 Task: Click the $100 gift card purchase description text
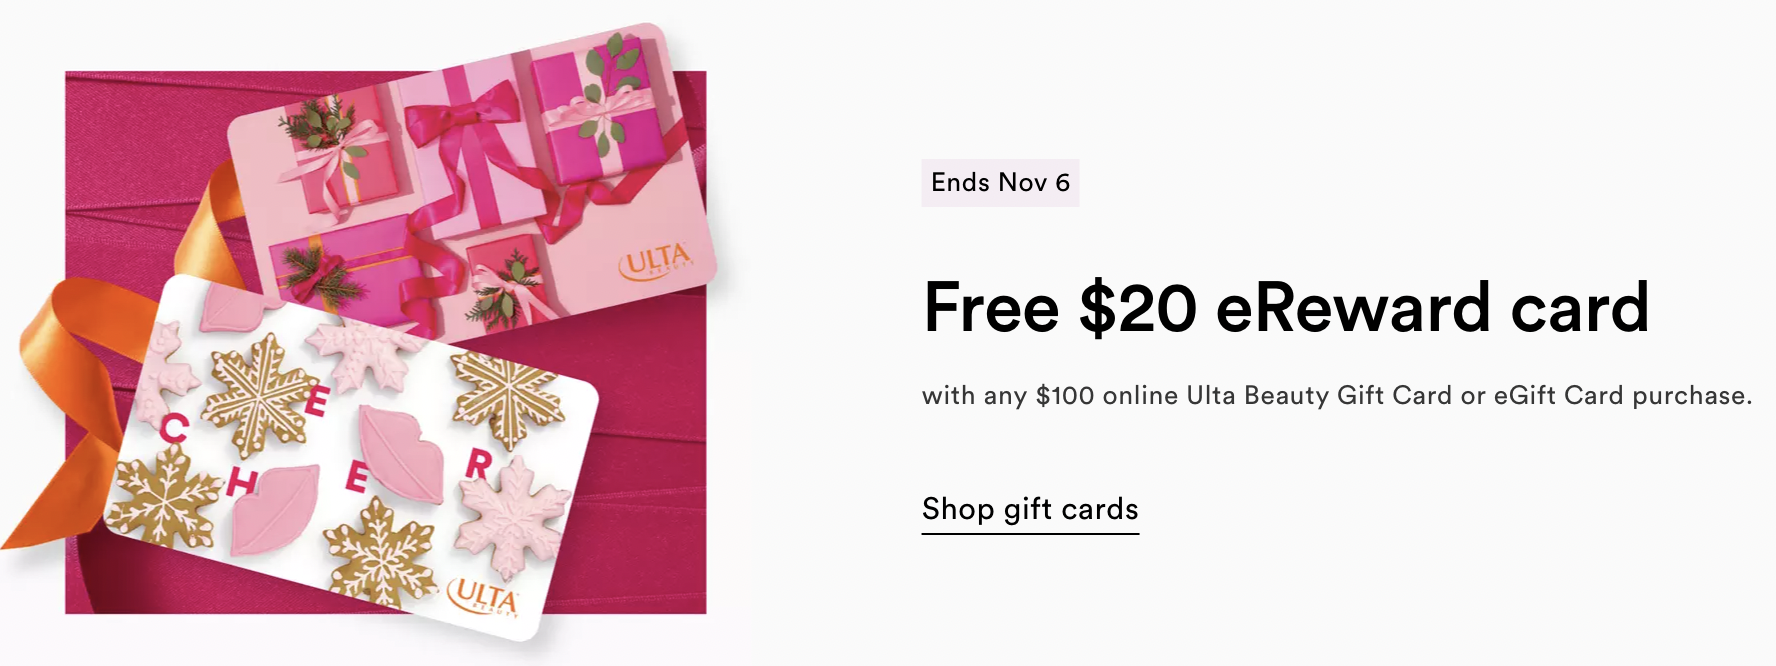tap(1336, 396)
